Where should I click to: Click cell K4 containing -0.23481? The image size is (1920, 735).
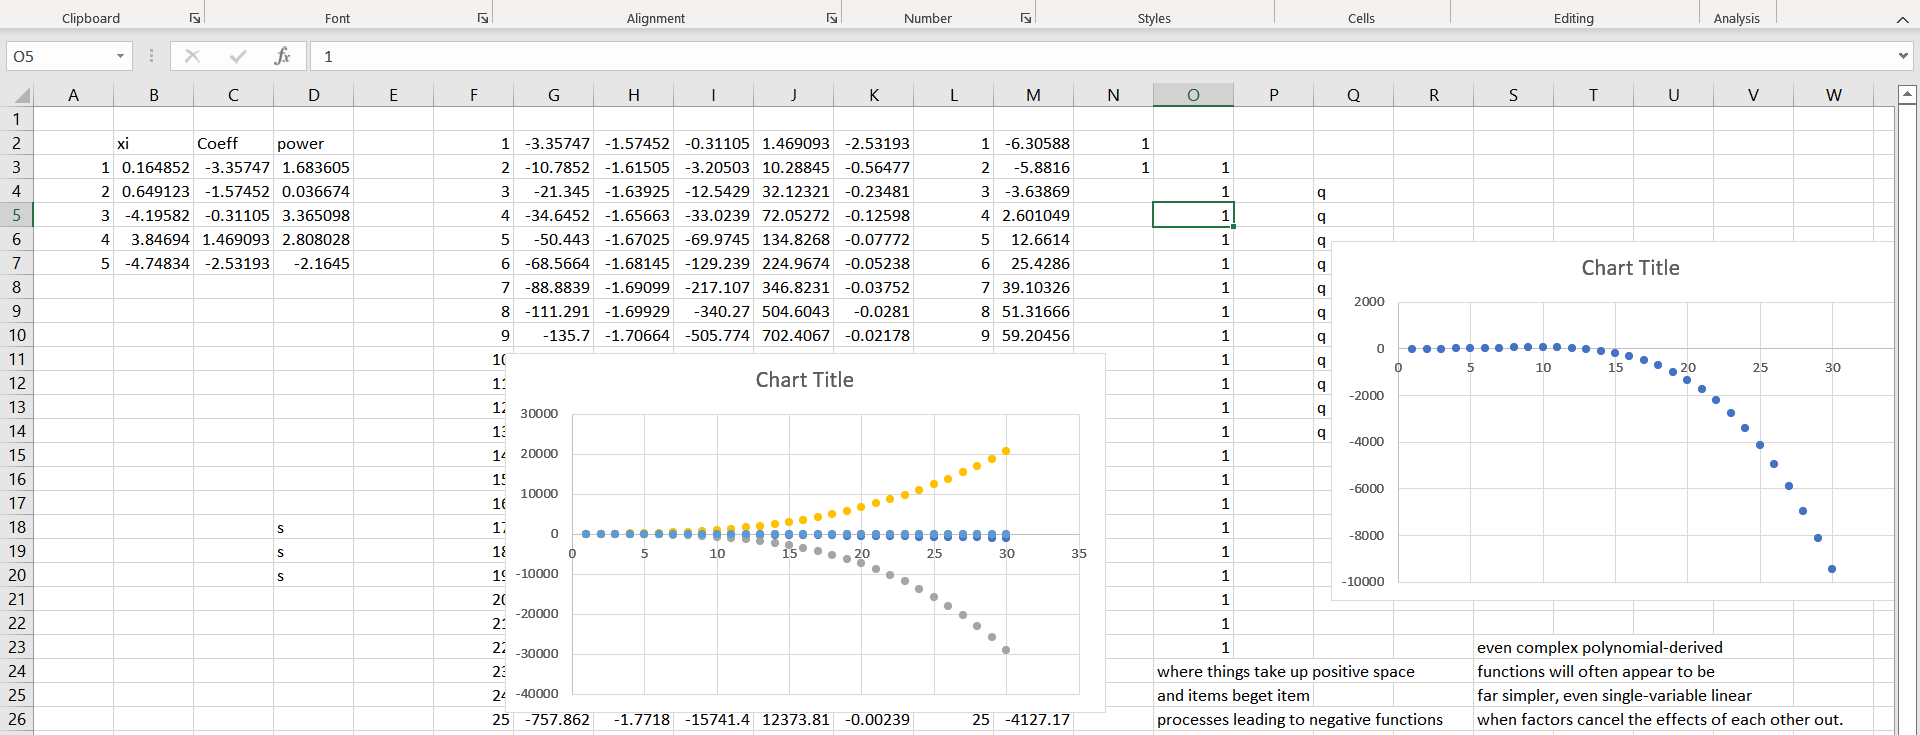(873, 191)
